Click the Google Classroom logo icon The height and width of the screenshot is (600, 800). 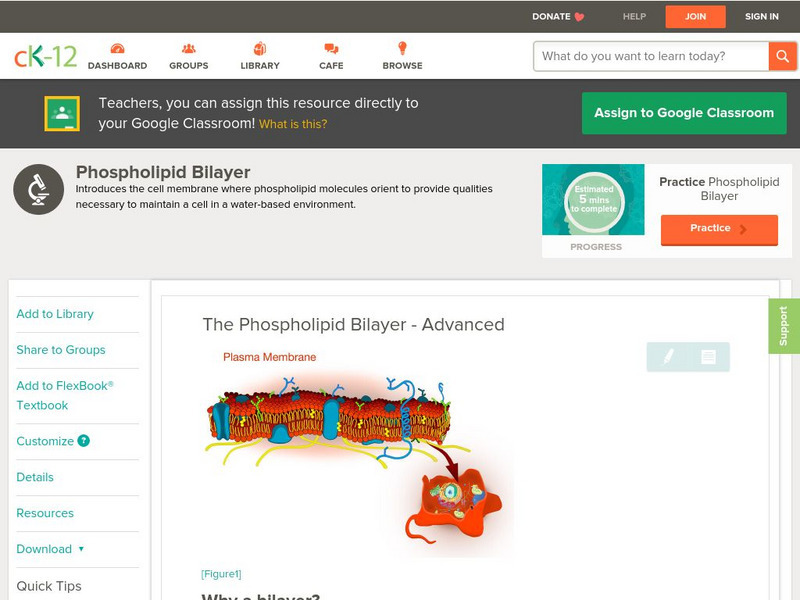coord(62,113)
